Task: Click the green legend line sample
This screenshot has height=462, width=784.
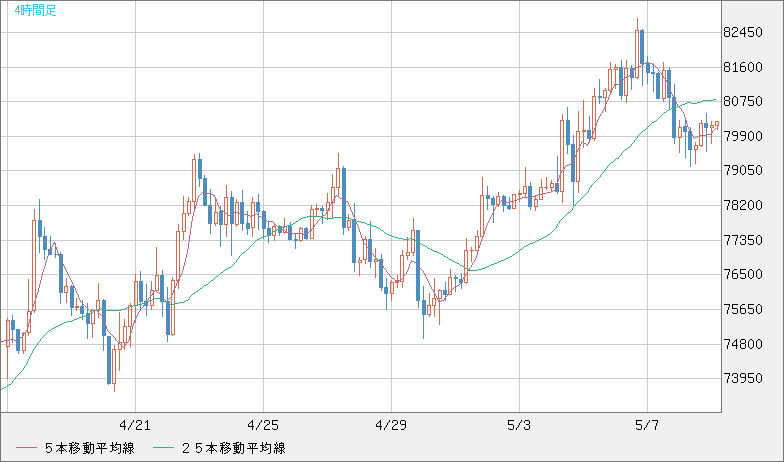Action: [164, 448]
